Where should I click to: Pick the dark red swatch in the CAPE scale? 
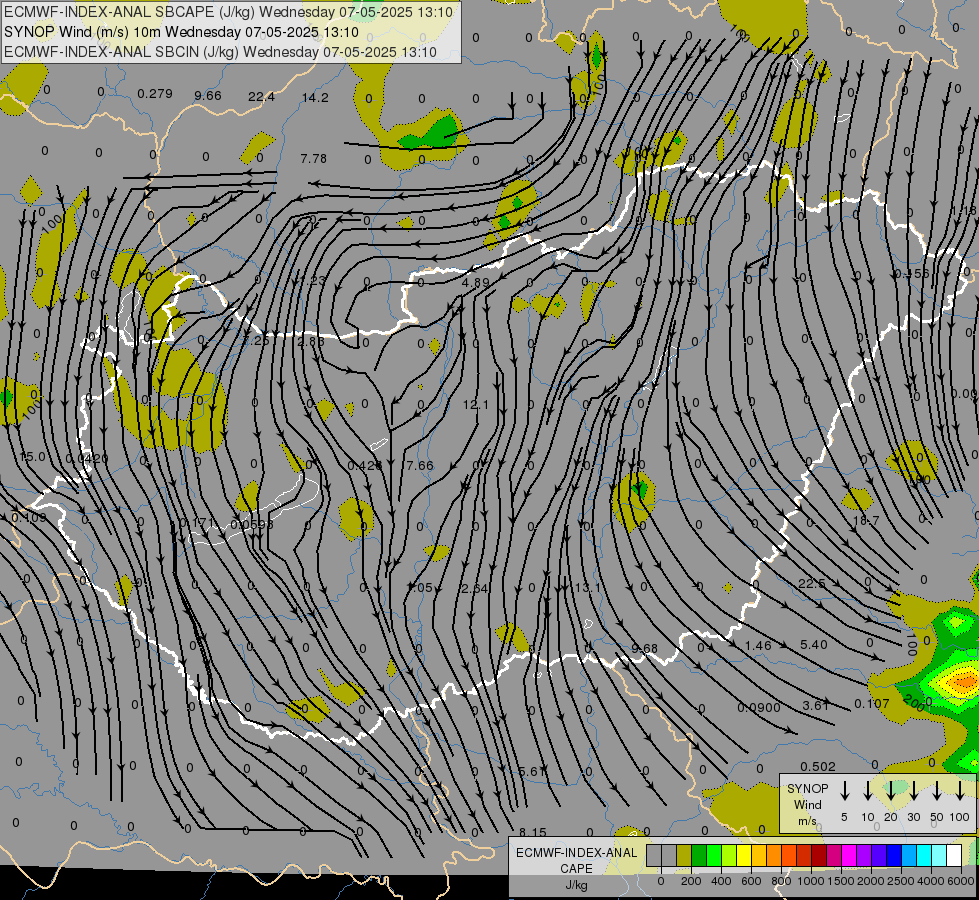click(x=819, y=855)
